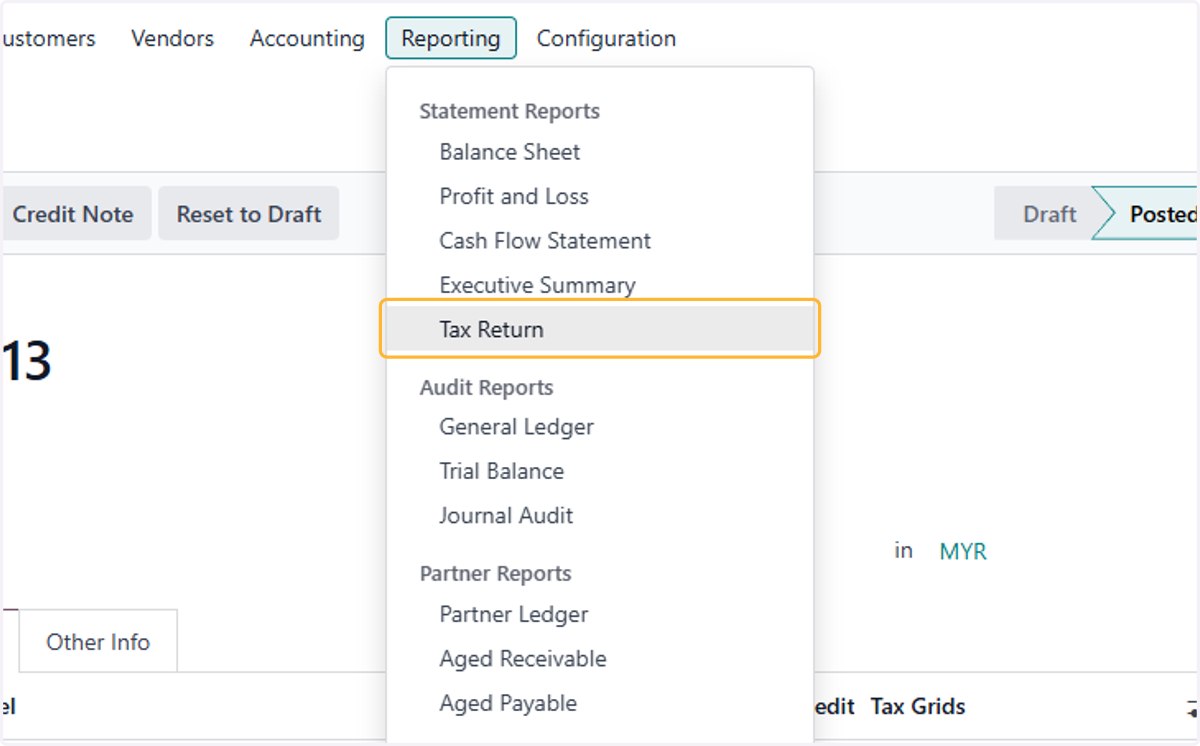Click Reset to Draft button
1200x746 pixels.
249,214
